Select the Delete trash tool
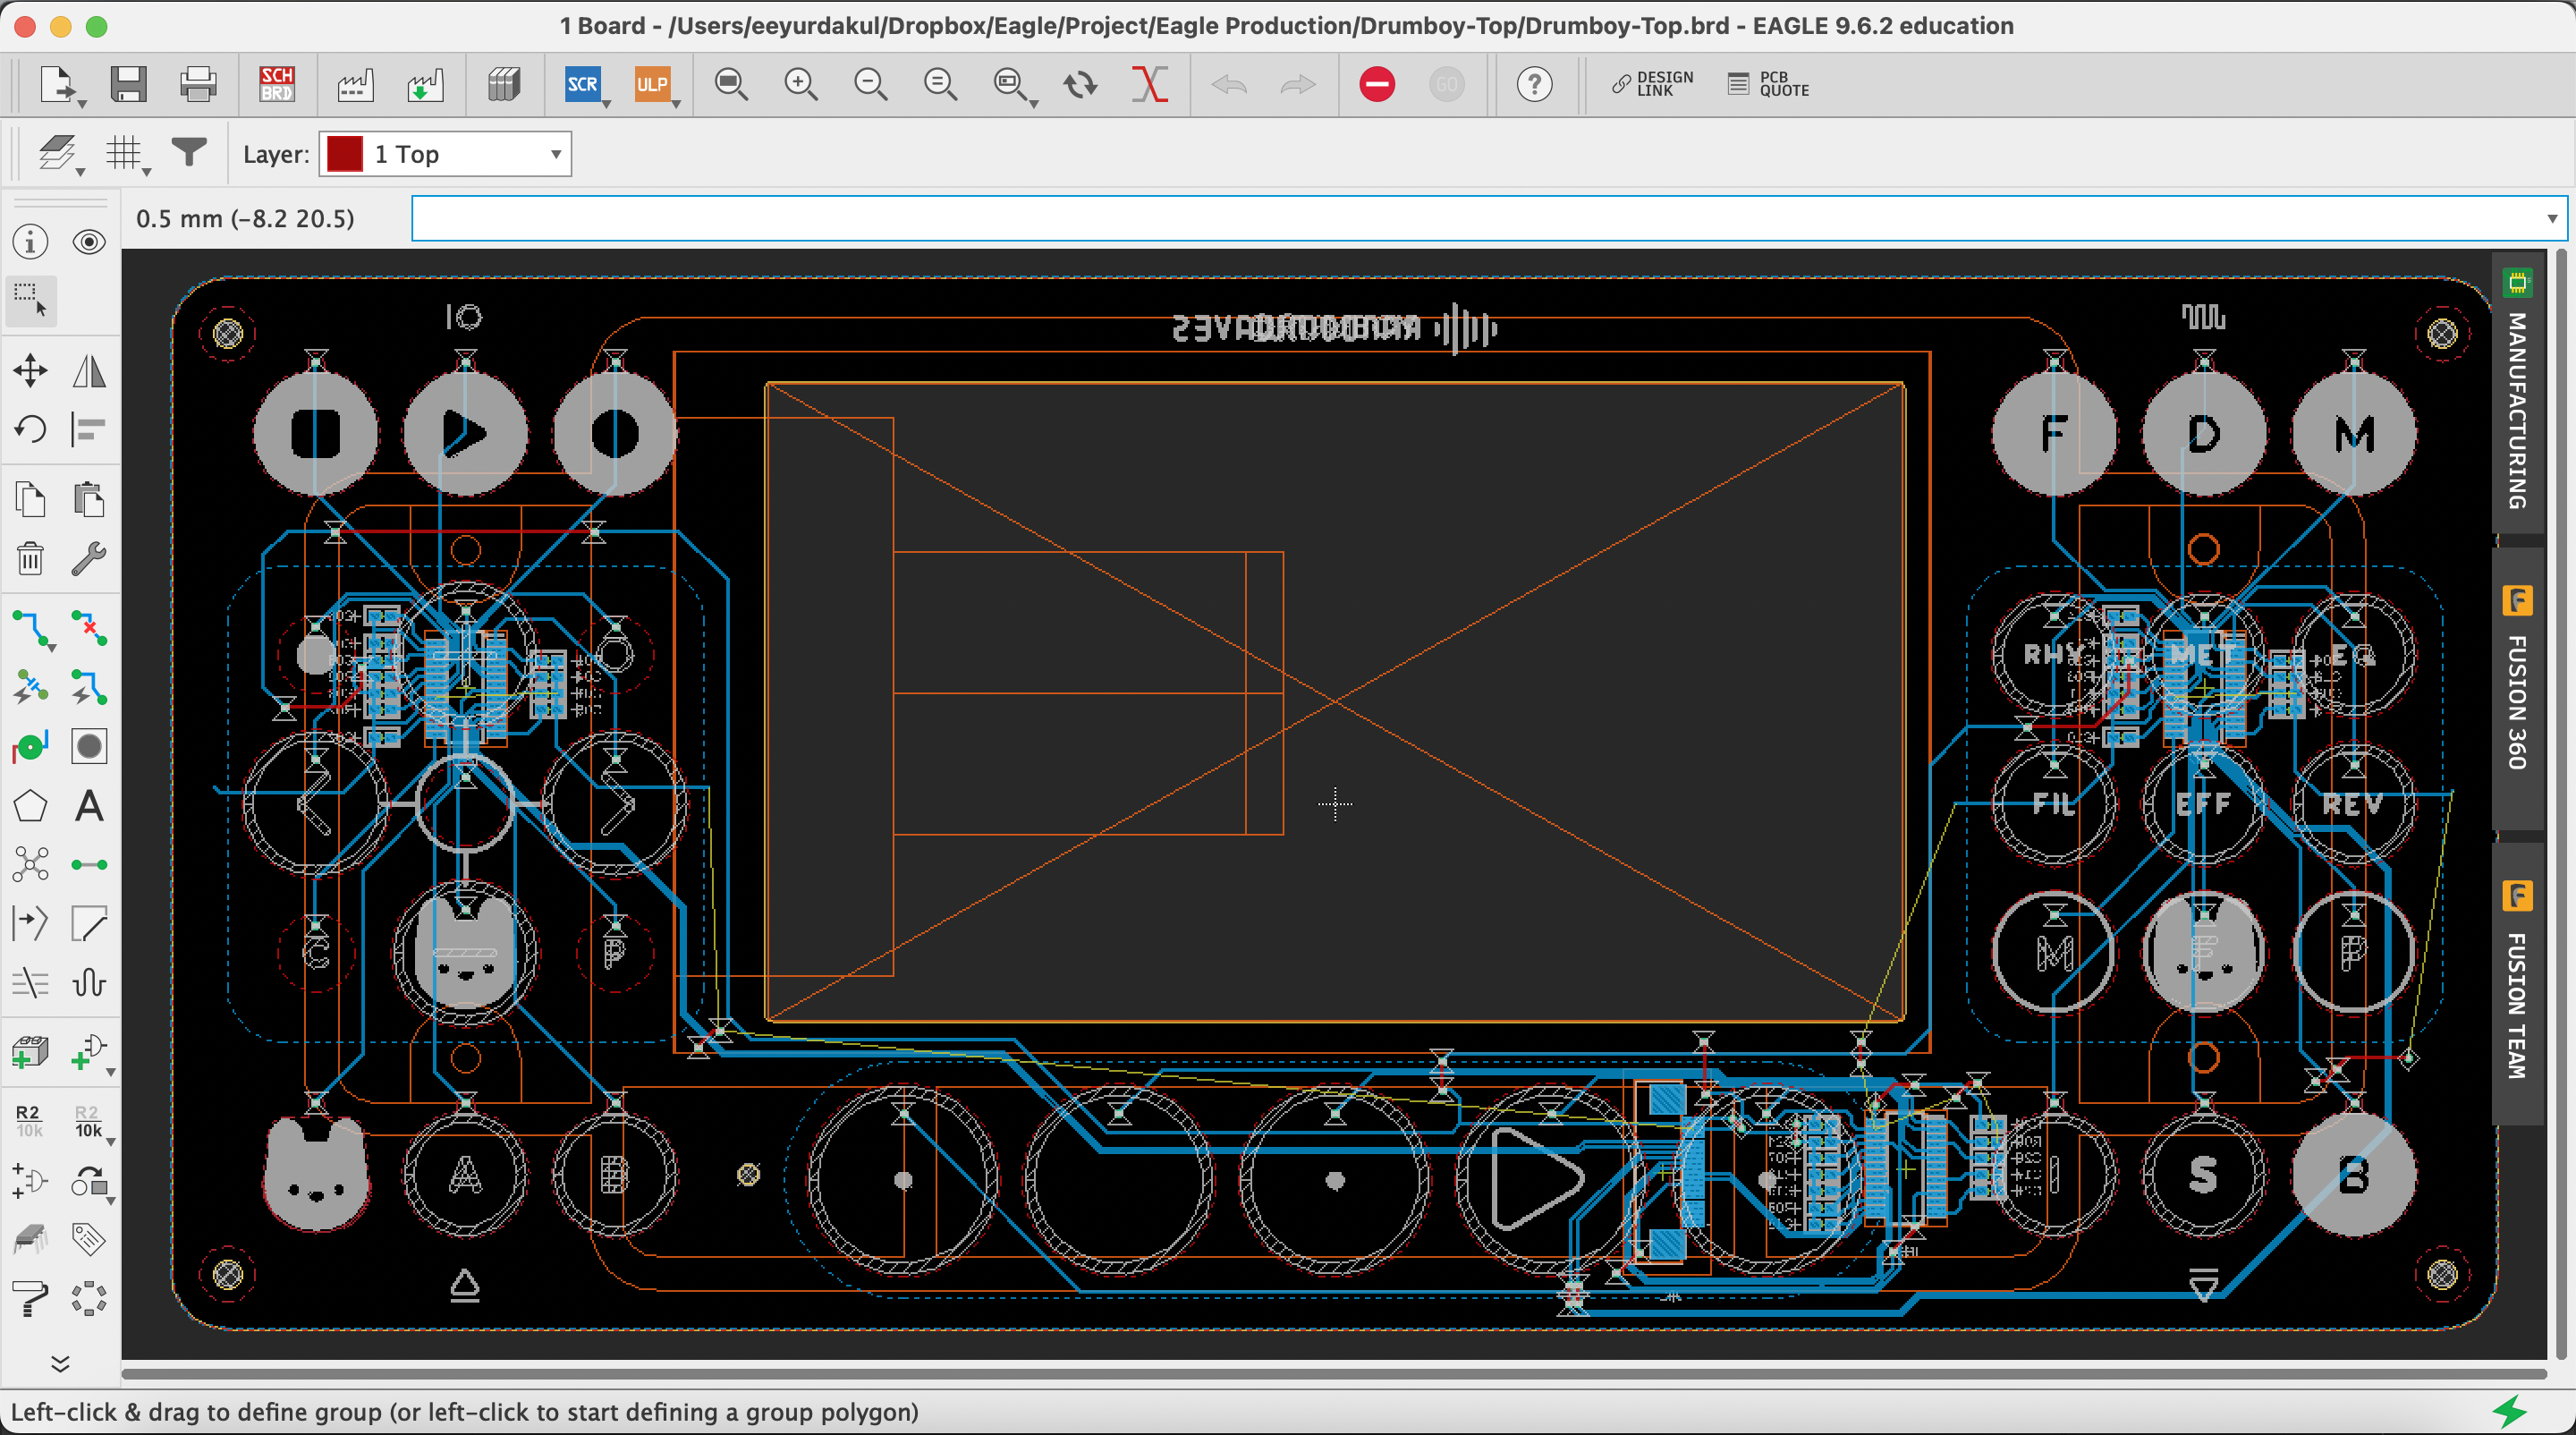The height and width of the screenshot is (1435, 2576). (30, 558)
